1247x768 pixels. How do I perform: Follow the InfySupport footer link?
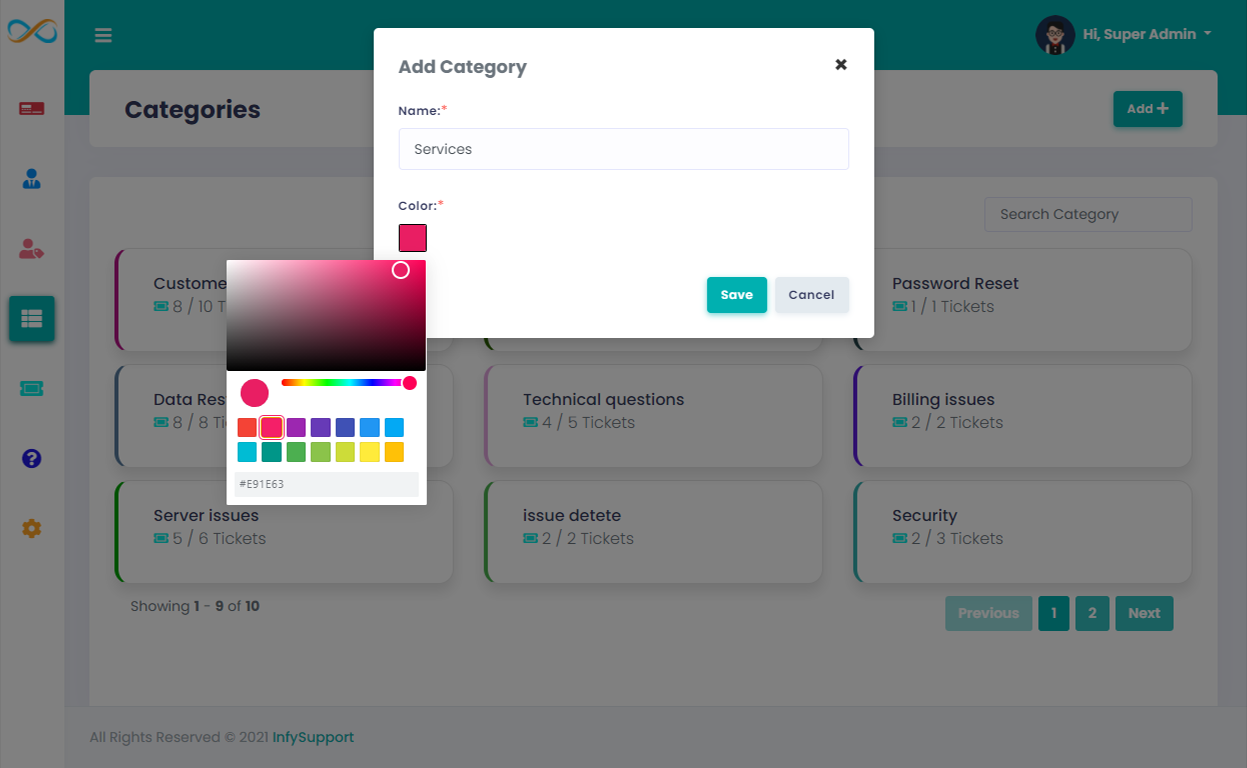coord(313,737)
